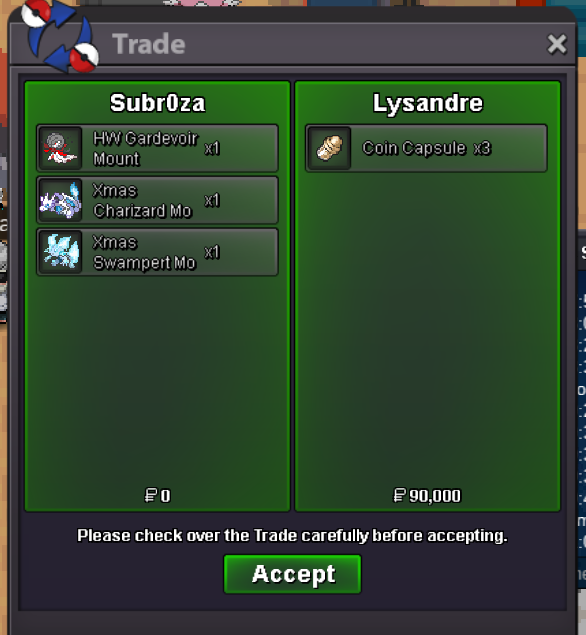Click the trade warning message text
The height and width of the screenshot is (635, 586).
pyautogui.click(x=292, y=536)
